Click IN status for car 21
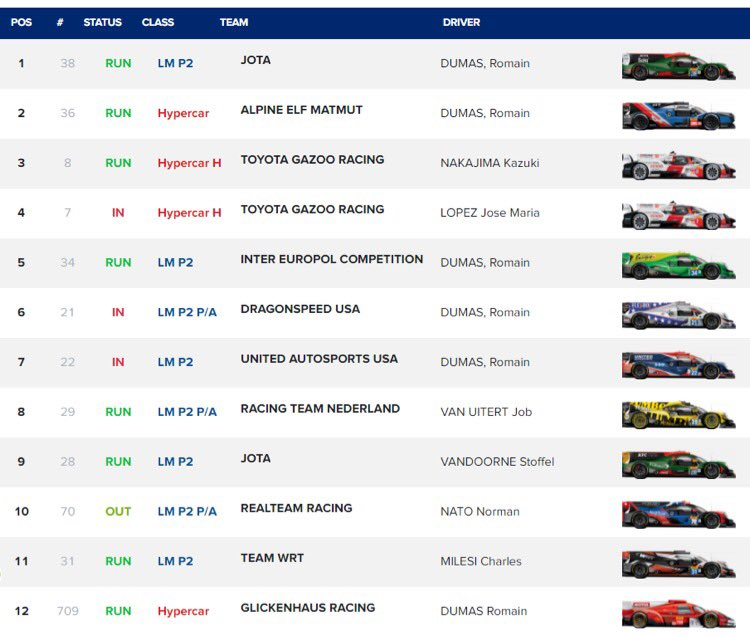Image resolution: width=750 pixels, height=636 pixels. click(x=118, y=312)
